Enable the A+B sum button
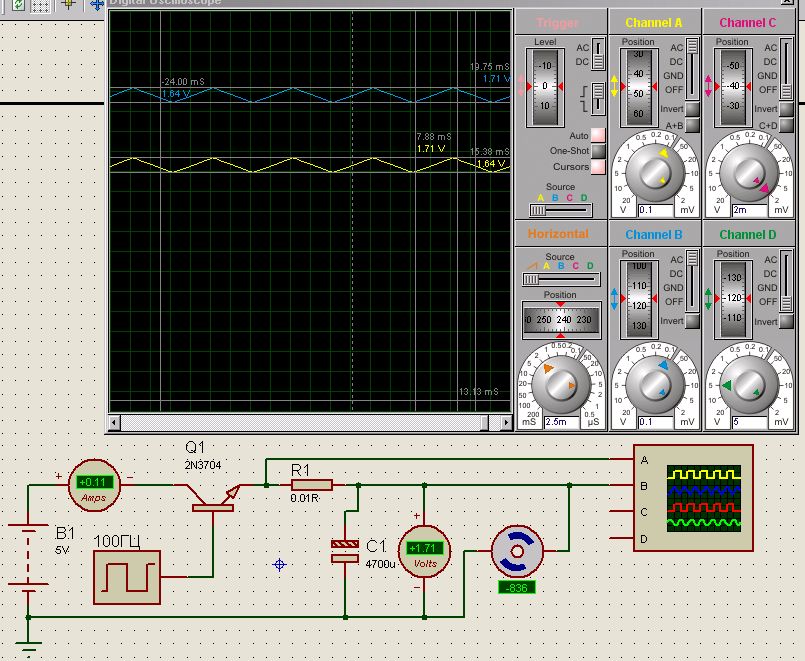Image resolution: width=805 pixels, height=661 pixels. [x=690, y=126]
